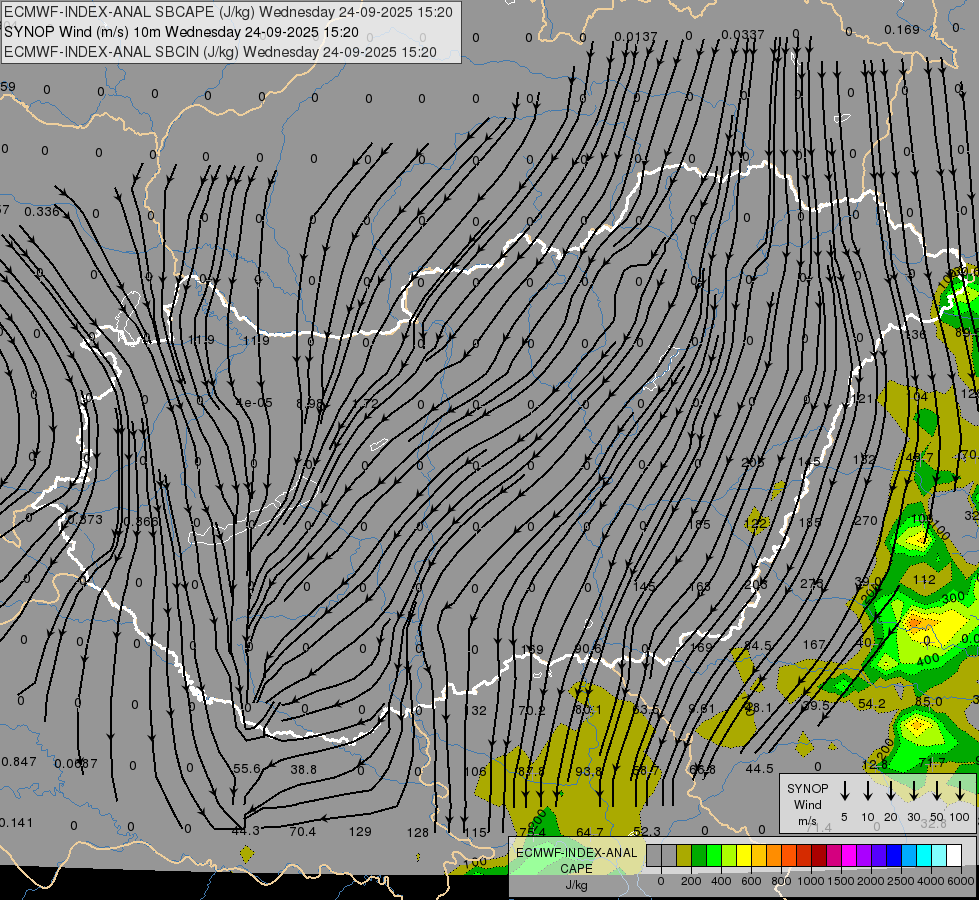
Task: Click the 50 m/s wind arrow in legend
Action: 937,791
